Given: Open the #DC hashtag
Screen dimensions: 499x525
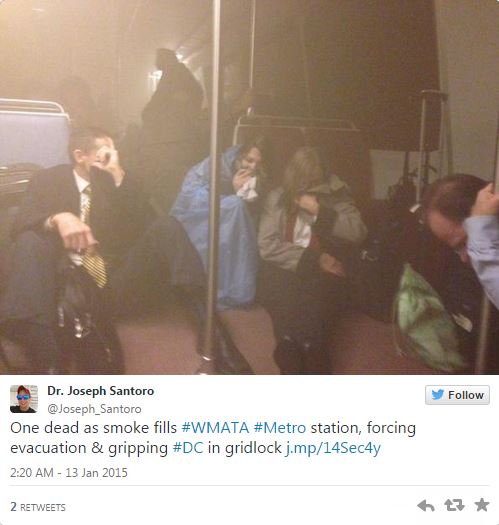Looking at the screenshot, I should [x=188, y=448].
